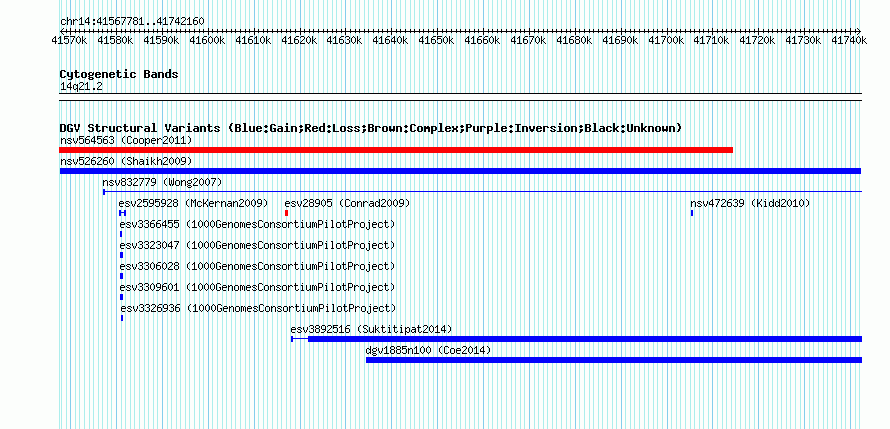Open the nsv564563 (Cooper2011) label
The height and width of the screenshot is (429, 890).
pyautogui.click(x=126, y=140)
